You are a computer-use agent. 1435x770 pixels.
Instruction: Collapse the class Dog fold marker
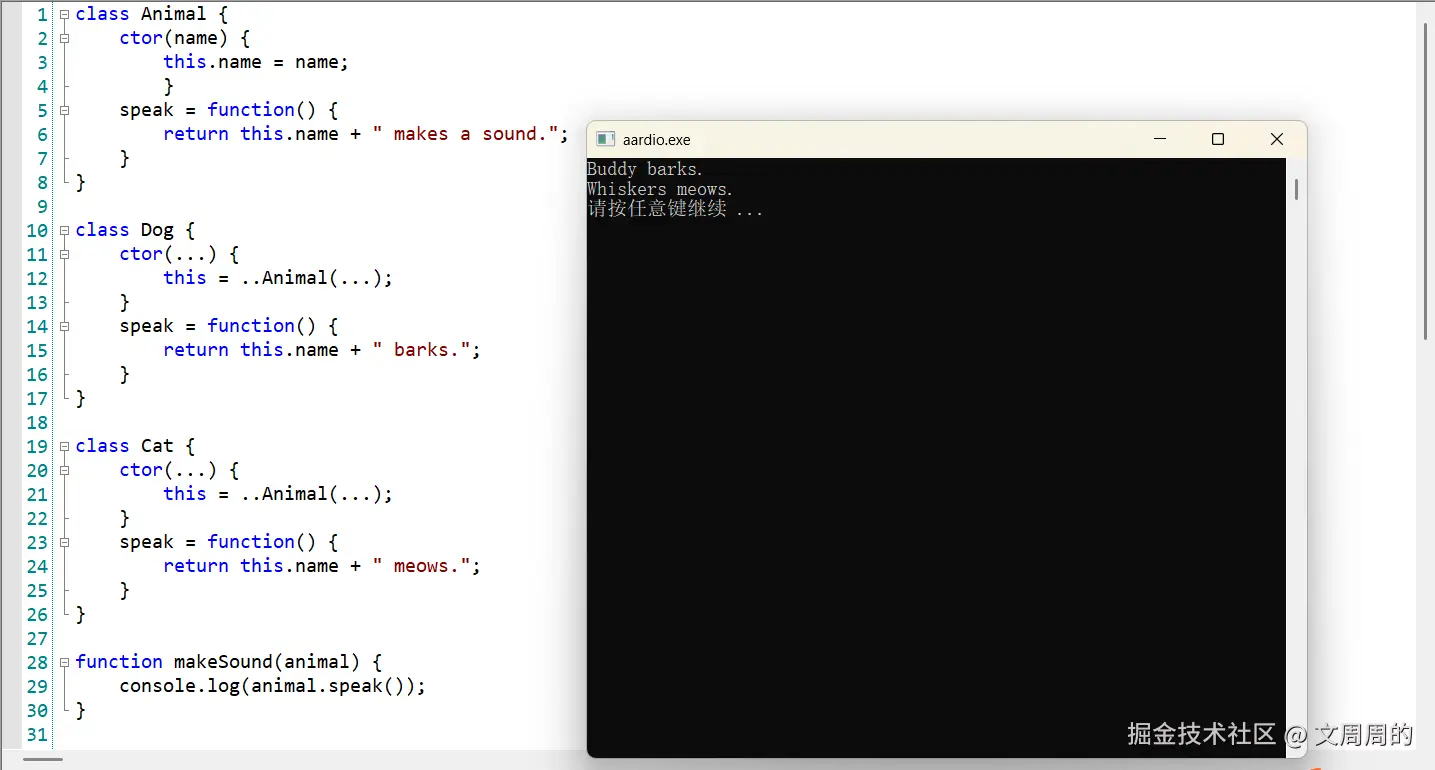pos(65,231)
